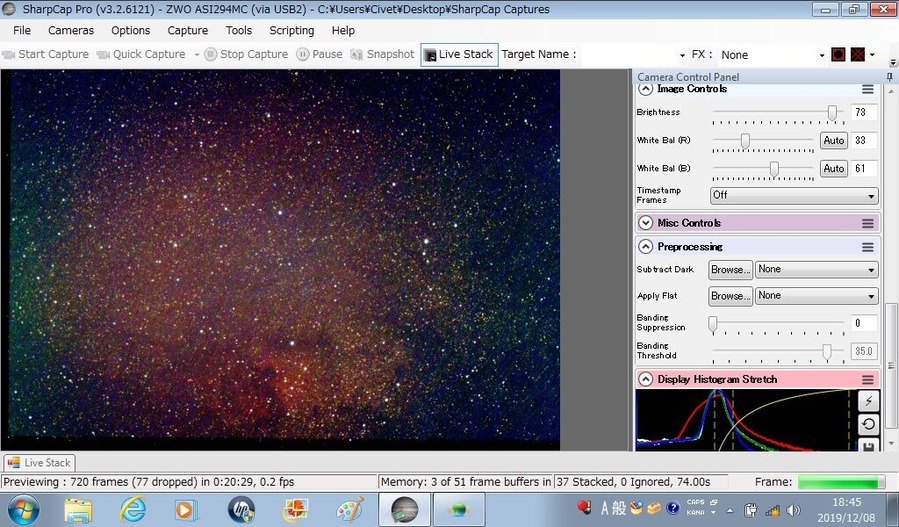Open the Preprocessing hamburger menu icon
Viewport: 899px width, 527px height.
867,247
